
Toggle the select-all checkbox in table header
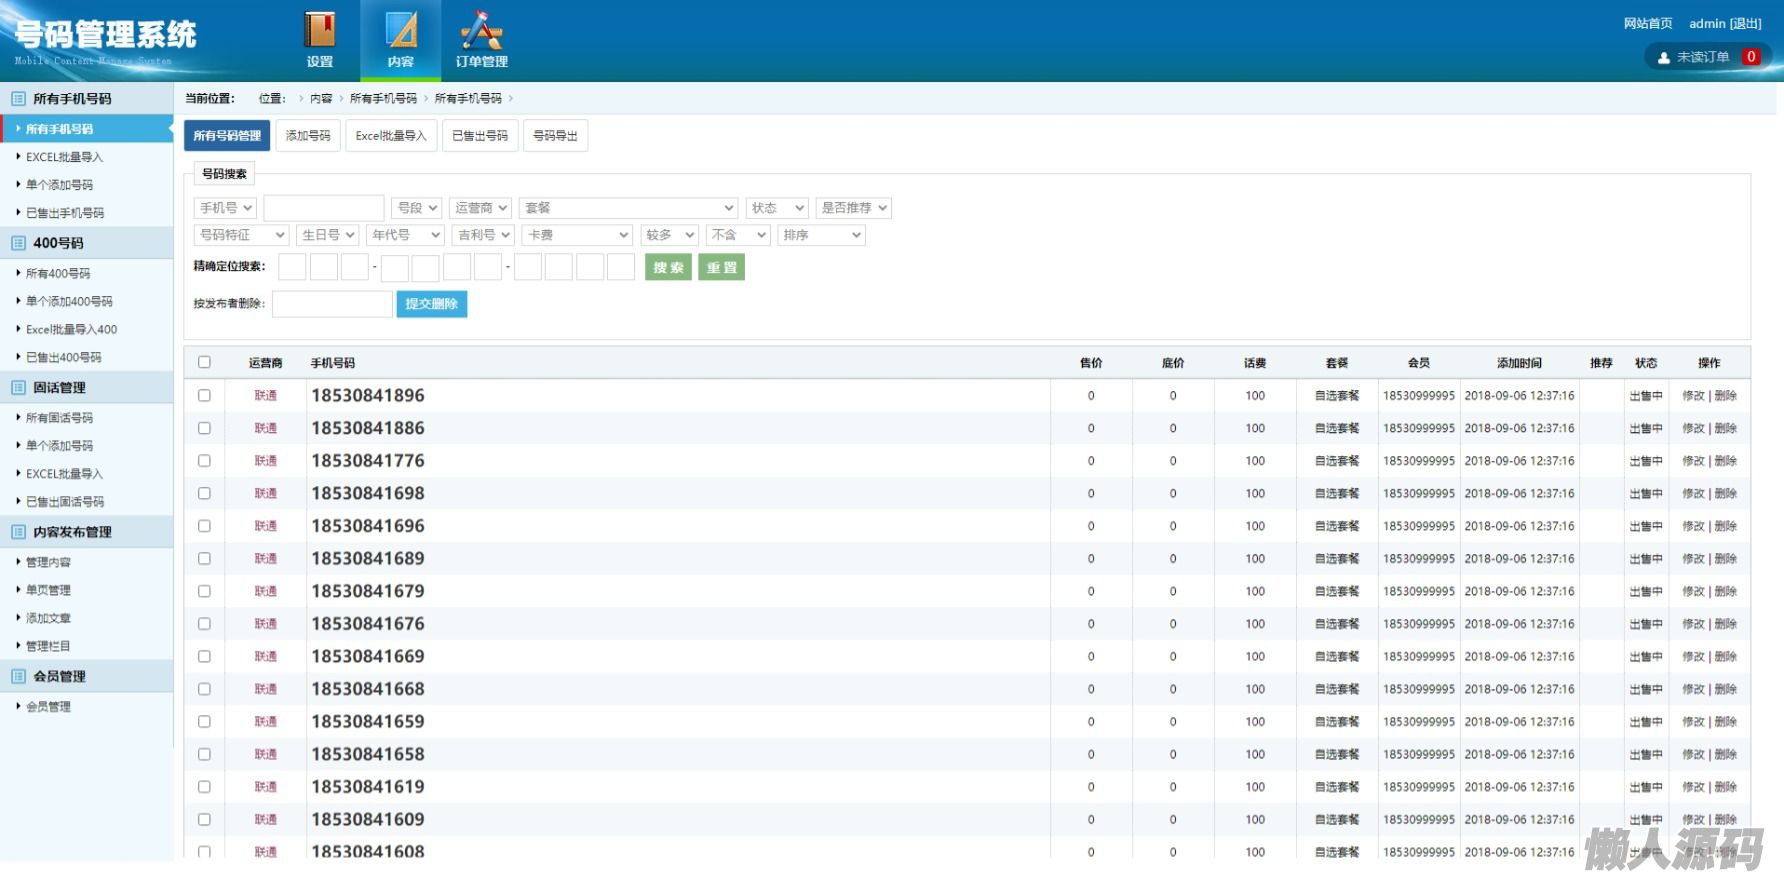coord(205,362)
